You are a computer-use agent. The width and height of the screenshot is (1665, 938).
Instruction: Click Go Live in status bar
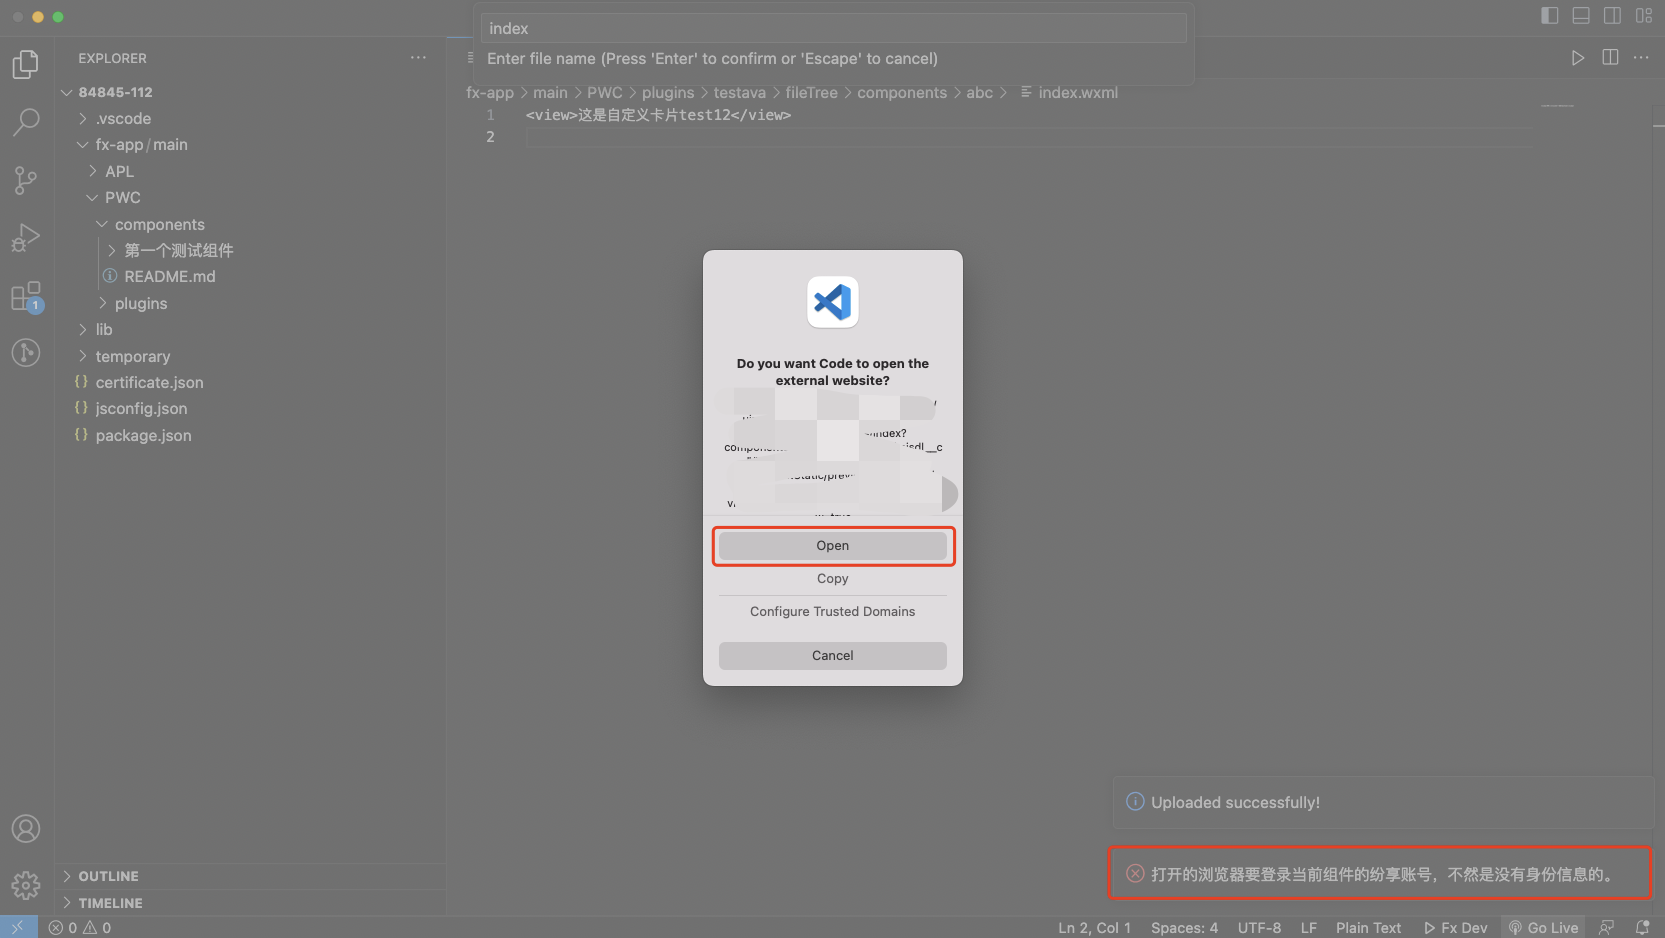click(x=1543, y=927)
